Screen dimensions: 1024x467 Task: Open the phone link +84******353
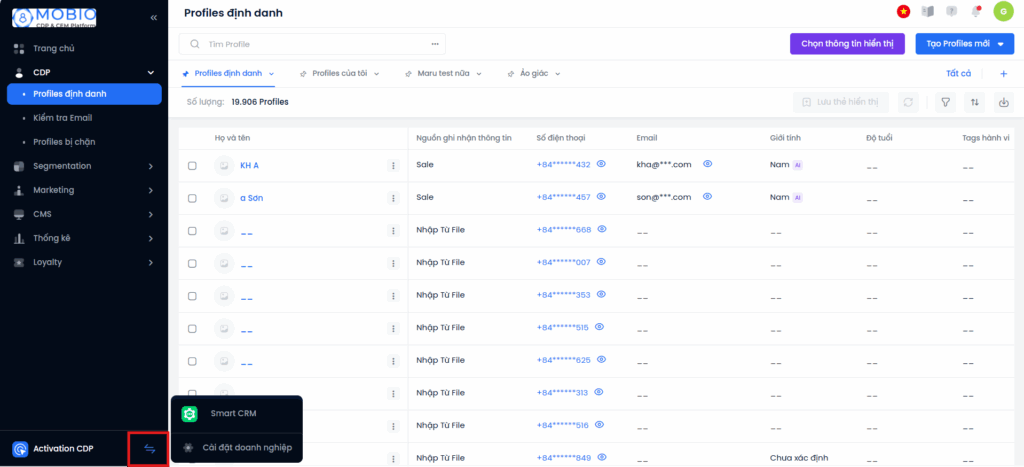564,295
